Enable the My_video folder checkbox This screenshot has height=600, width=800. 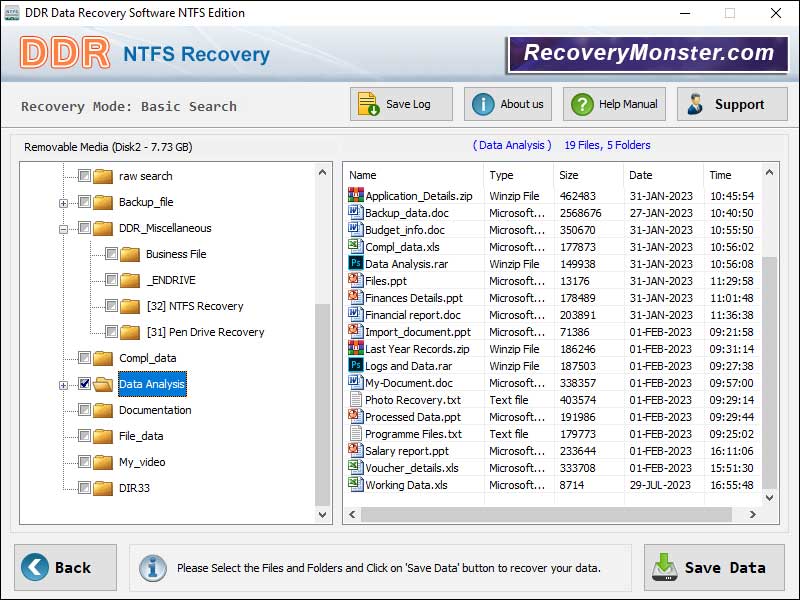85,462
